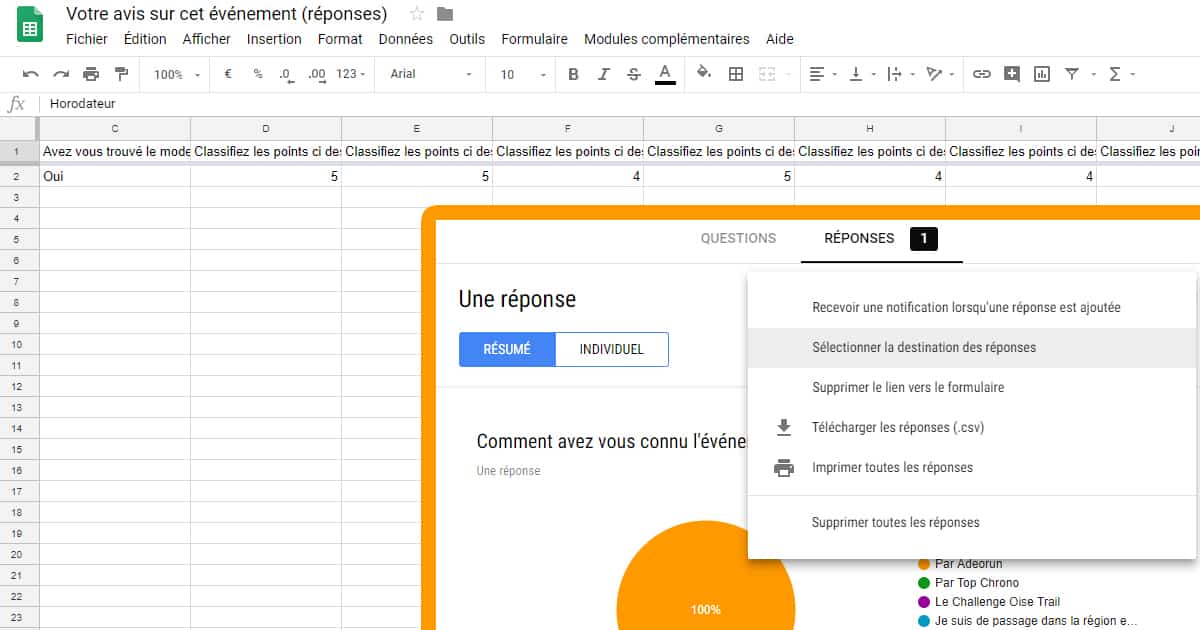
Task: Open the Fichier menu
Action: [x=86, y=39]
